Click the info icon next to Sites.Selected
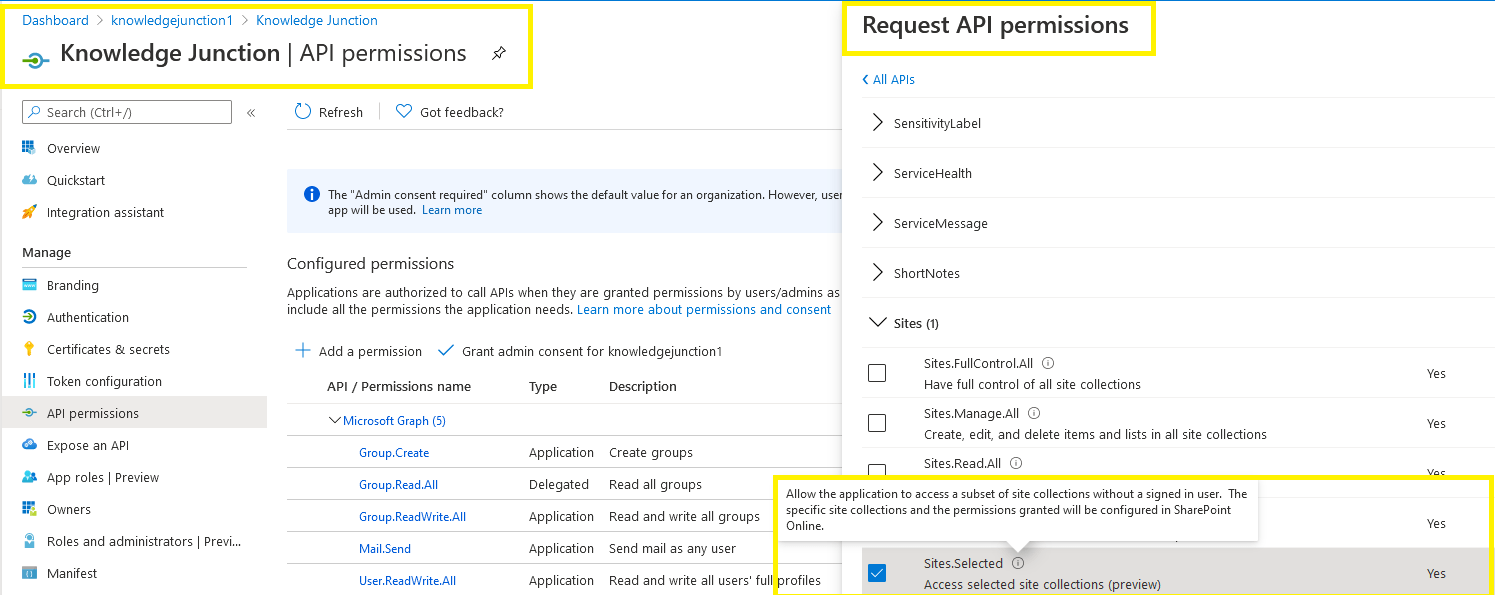The height and width of the screenshot is (595, 1495). (1018, 563)
